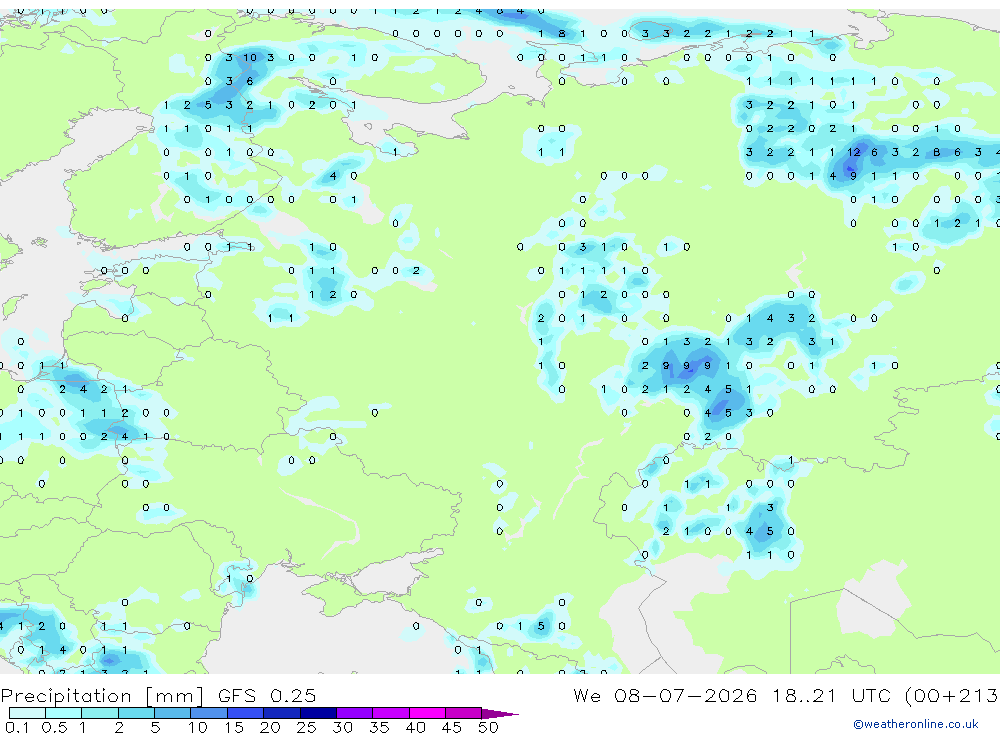
Task: Pick the 5–10 mm legend color swatch
Action: [172, 713]
